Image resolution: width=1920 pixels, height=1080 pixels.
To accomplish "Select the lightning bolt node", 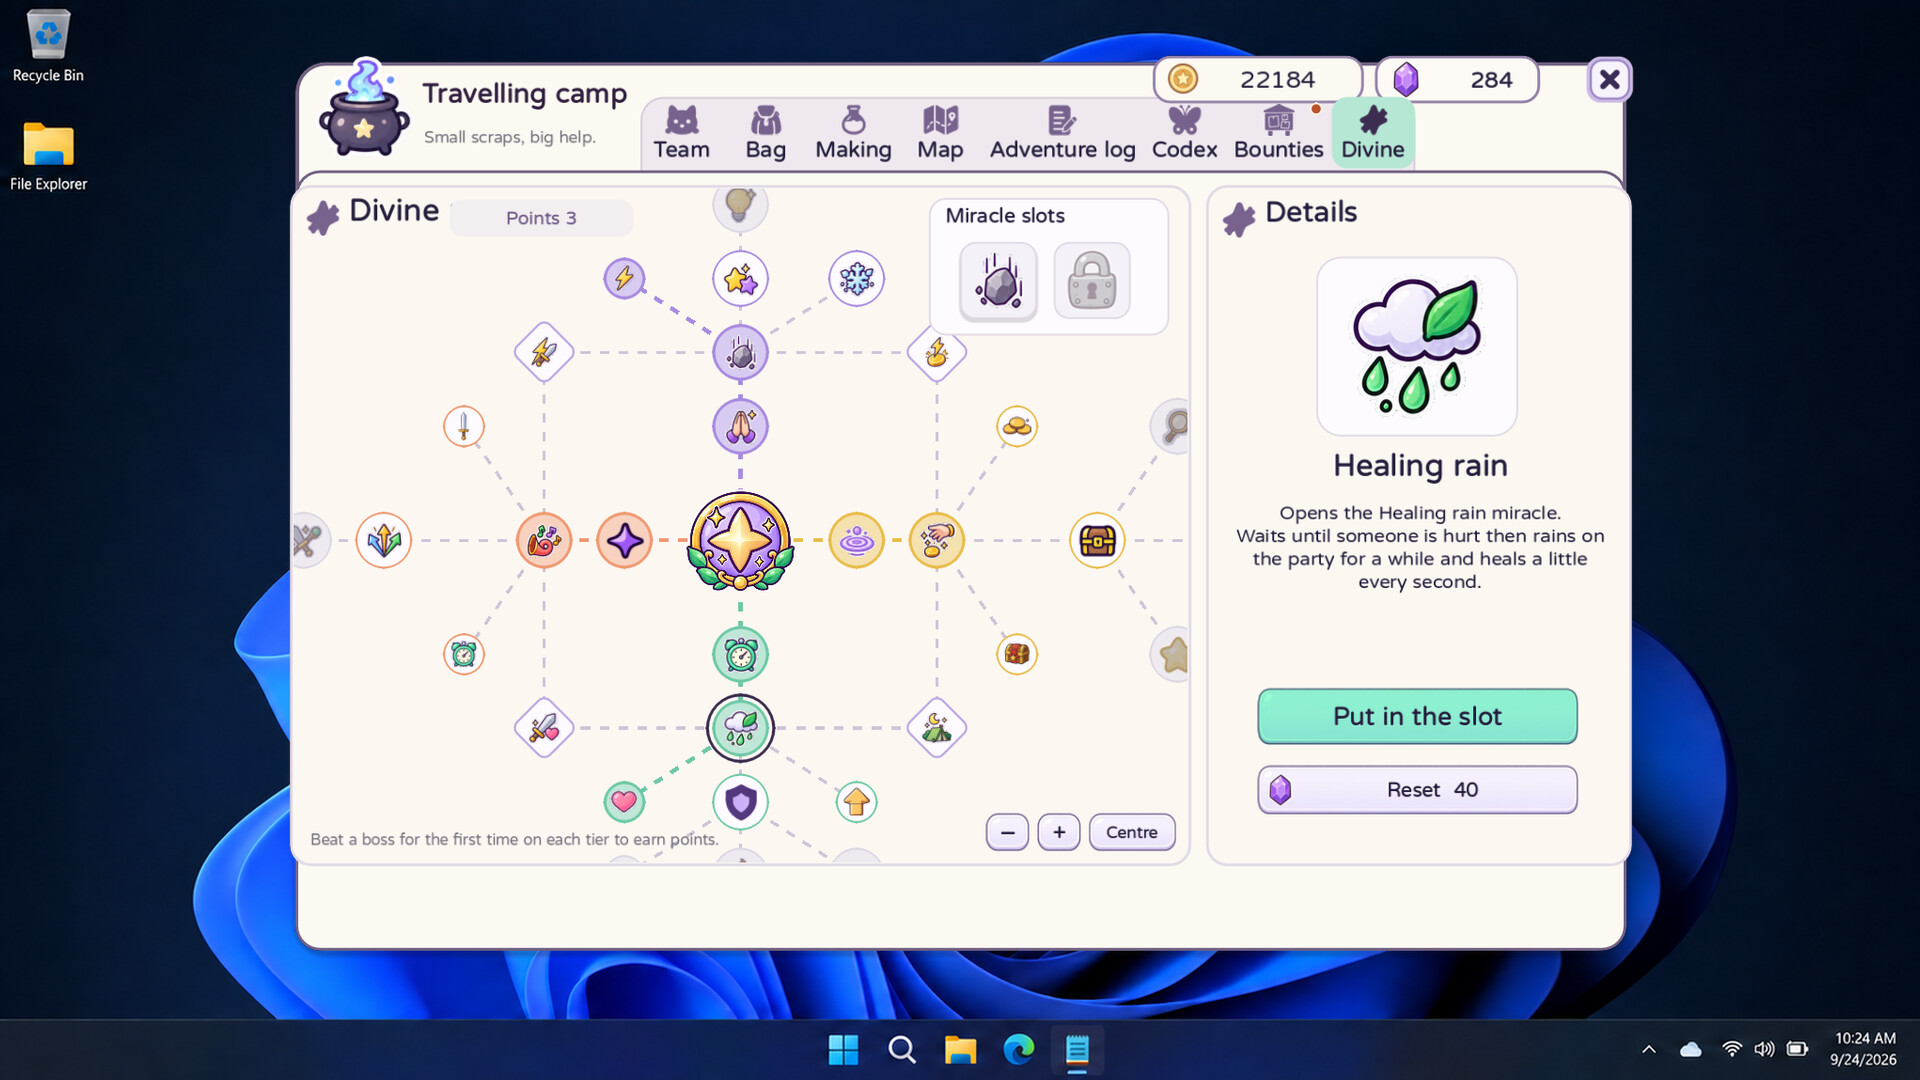I will click(x=624, y=278).
